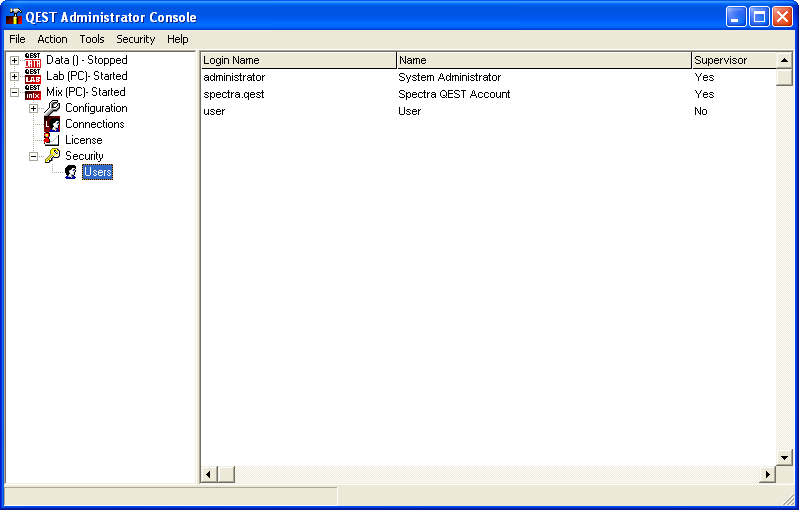This screenshot has height=510, width=799.
Task: Click the License icon in tree
Action: point(52,140)
